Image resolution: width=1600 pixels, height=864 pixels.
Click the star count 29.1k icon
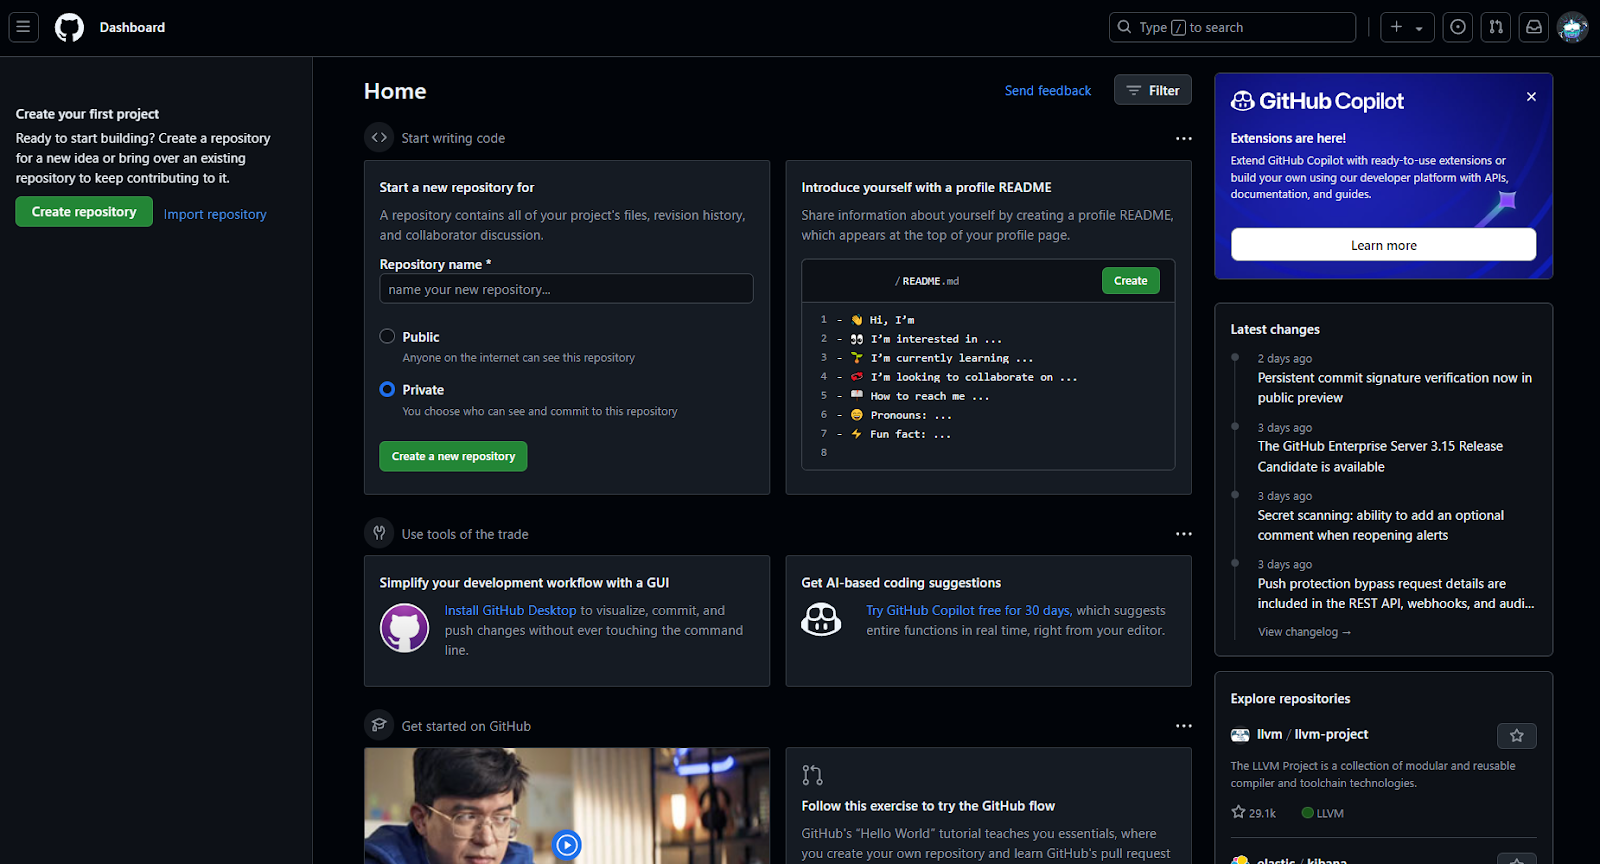tap(1238, 812)
